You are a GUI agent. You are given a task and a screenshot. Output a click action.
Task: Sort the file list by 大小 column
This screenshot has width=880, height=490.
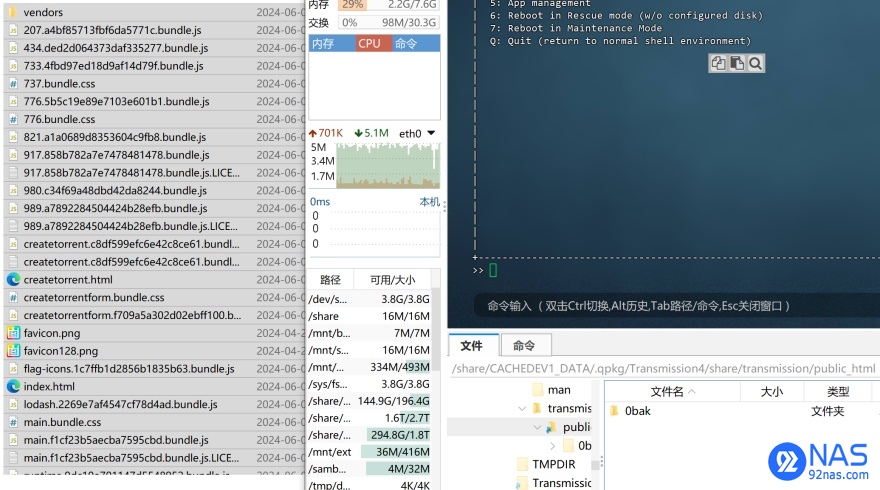click(772, 392)
